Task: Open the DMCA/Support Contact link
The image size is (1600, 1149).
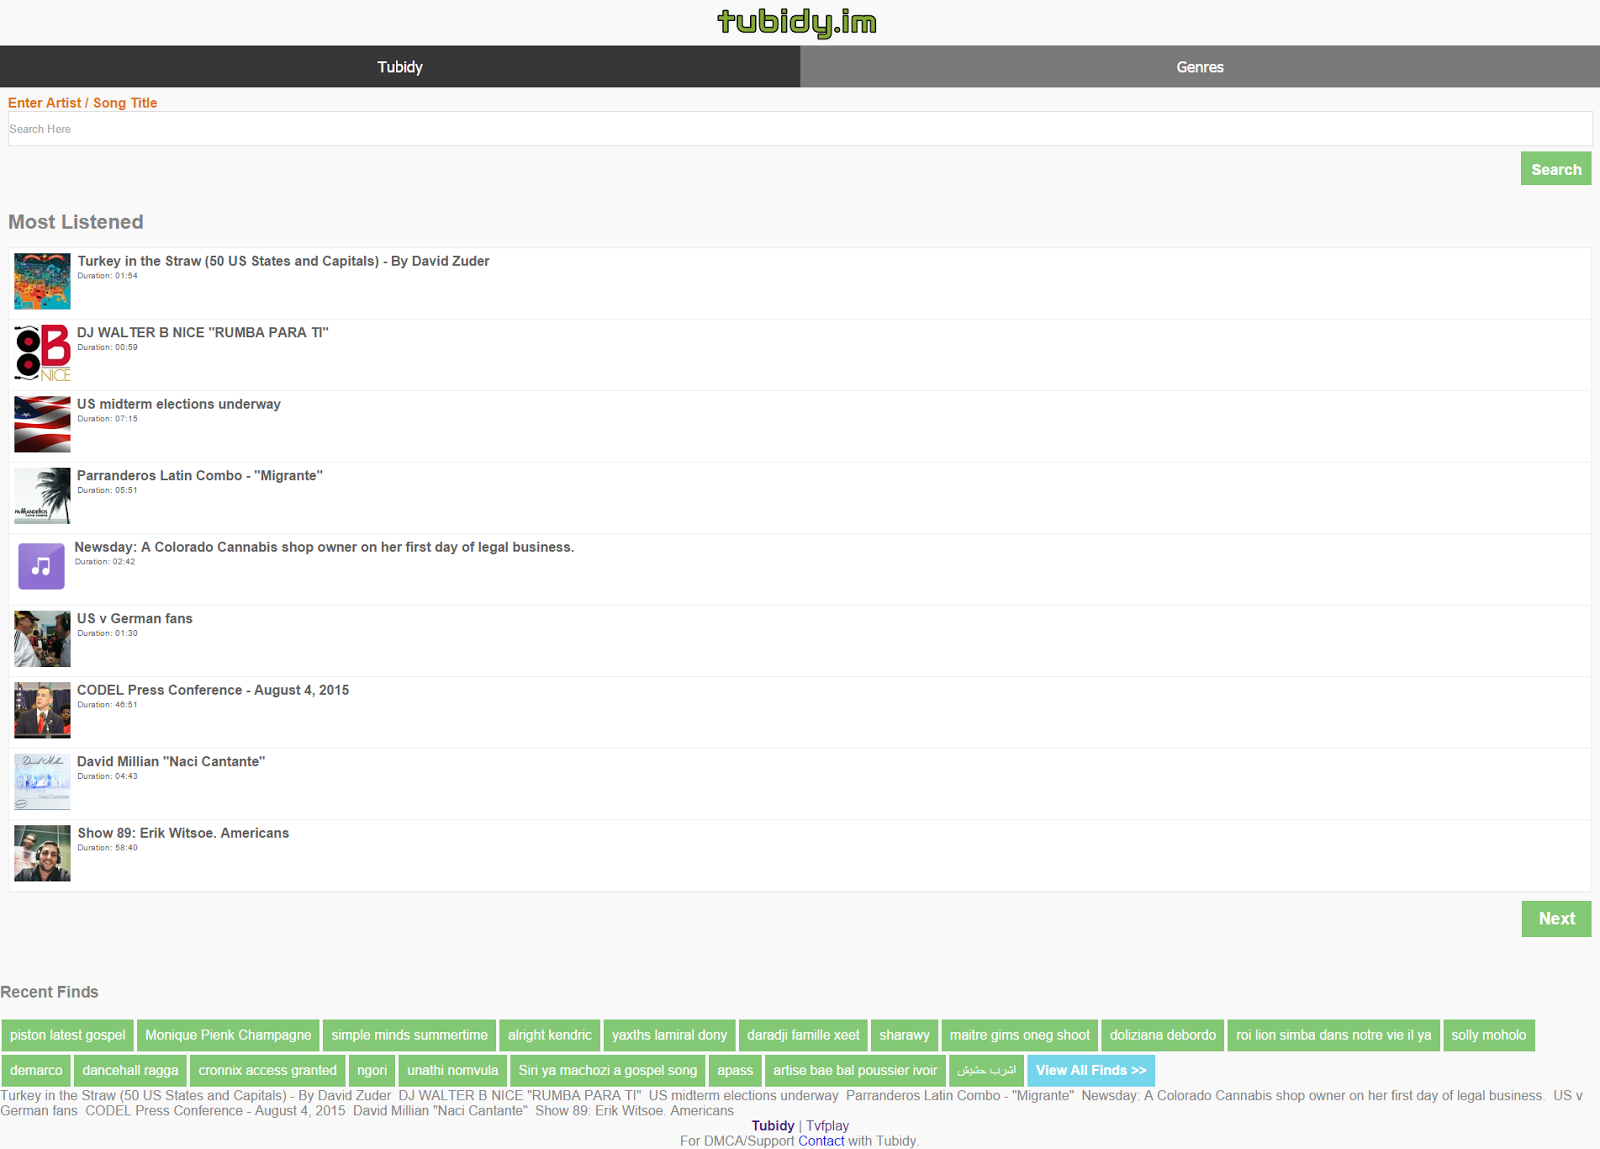Action: (x=821, y=1141)
